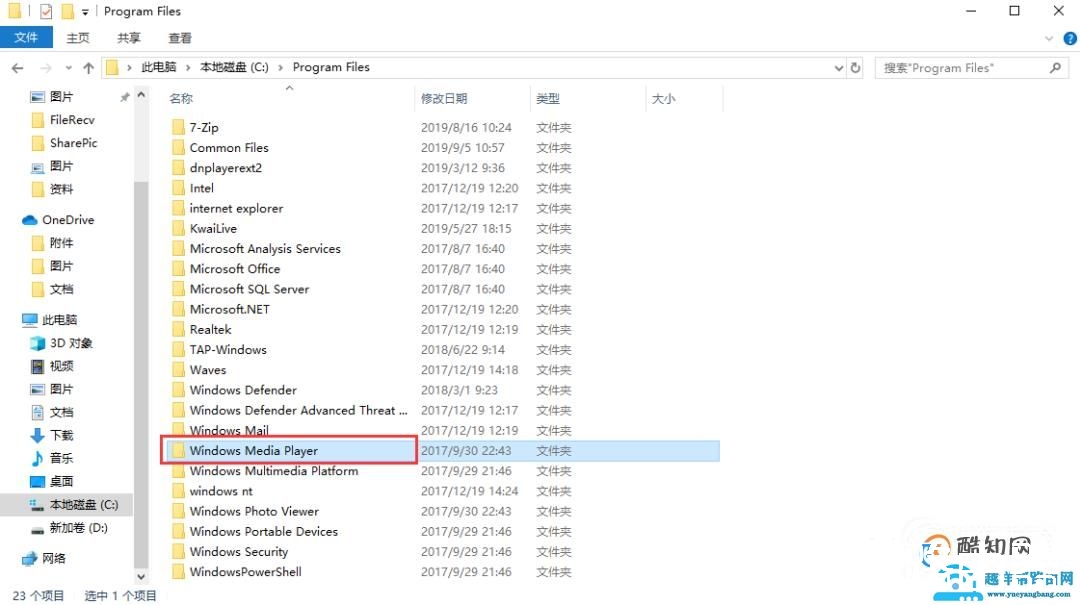
Task: Select the Realtek folder icon
Action: 178,329
